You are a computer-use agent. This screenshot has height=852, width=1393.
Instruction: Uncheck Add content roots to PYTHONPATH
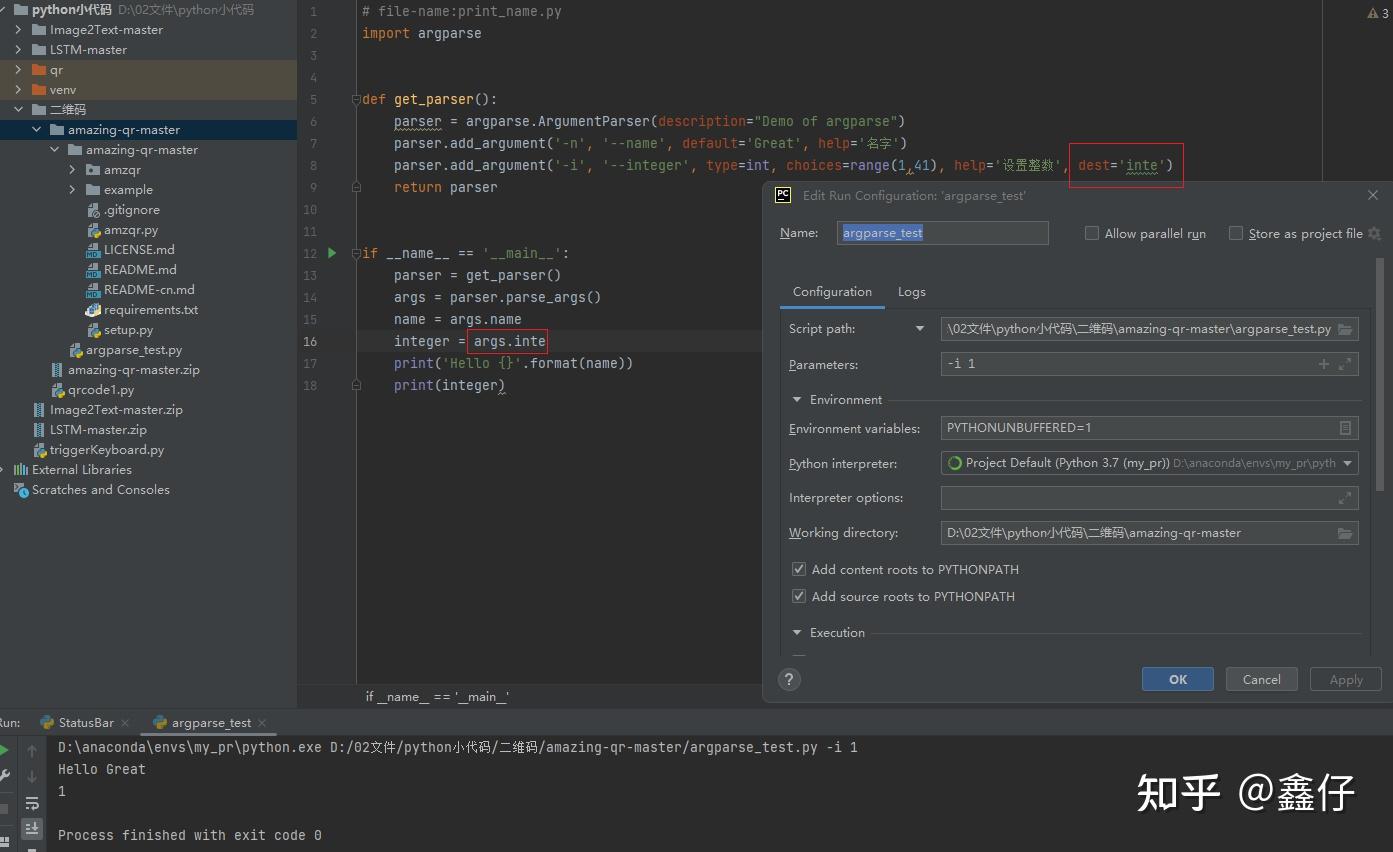pyautogui.click(x=799, y=569)
